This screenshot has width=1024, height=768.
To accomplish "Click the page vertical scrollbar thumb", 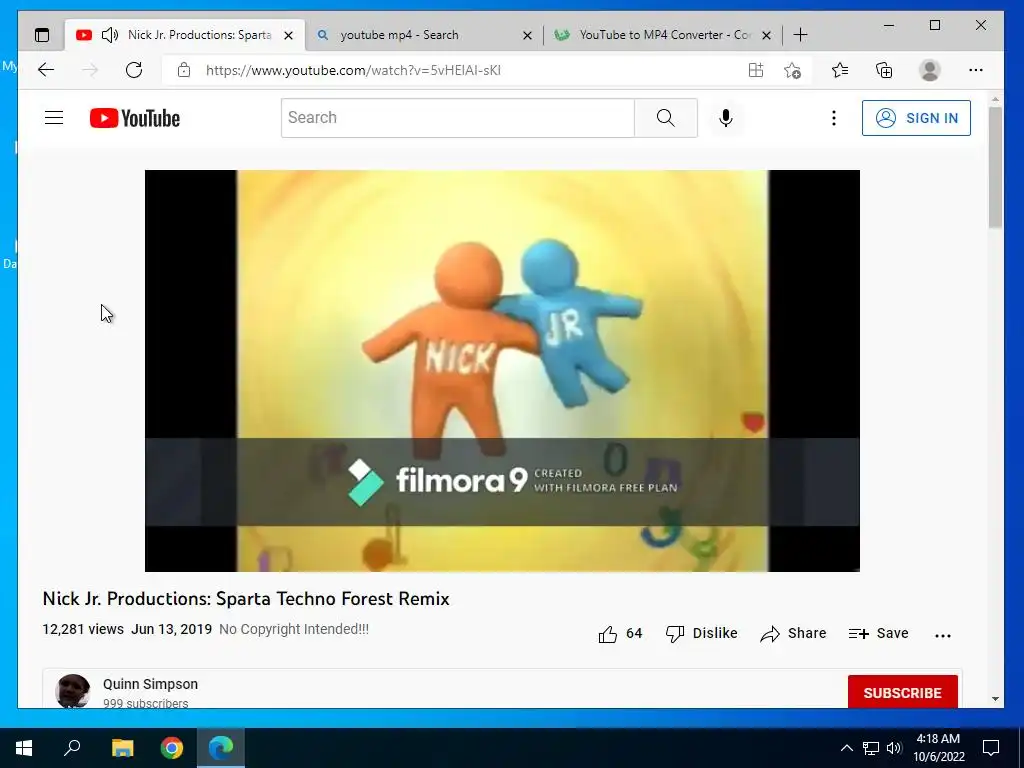I will 995,167.
